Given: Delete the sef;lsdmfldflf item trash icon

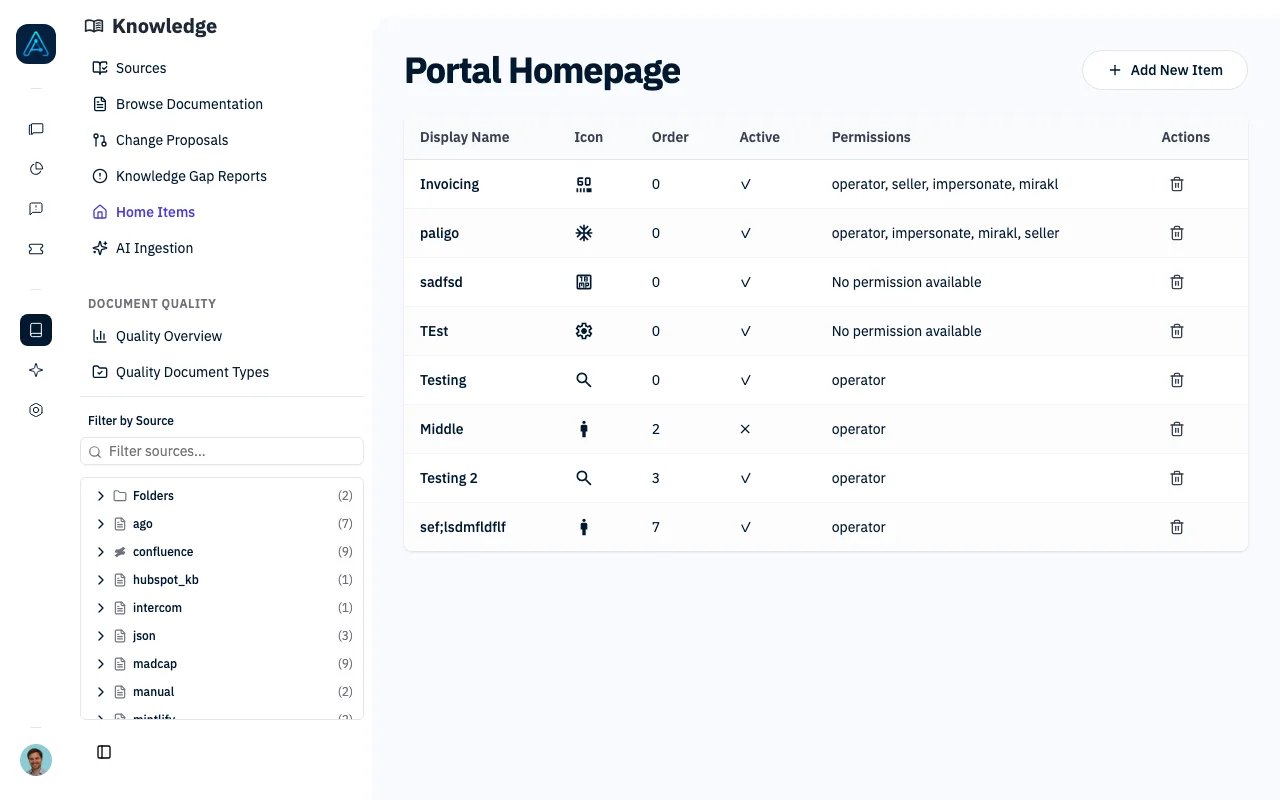Looking at the screenshot, I should [x=1177, y=527].
